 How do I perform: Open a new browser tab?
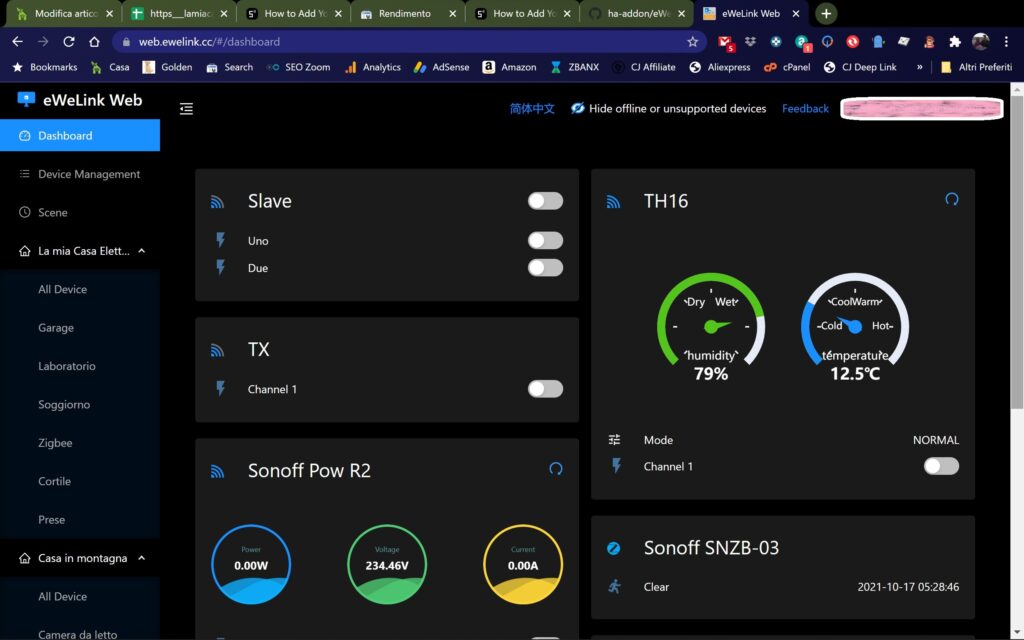pyautogui.click(x=825, y=14)
